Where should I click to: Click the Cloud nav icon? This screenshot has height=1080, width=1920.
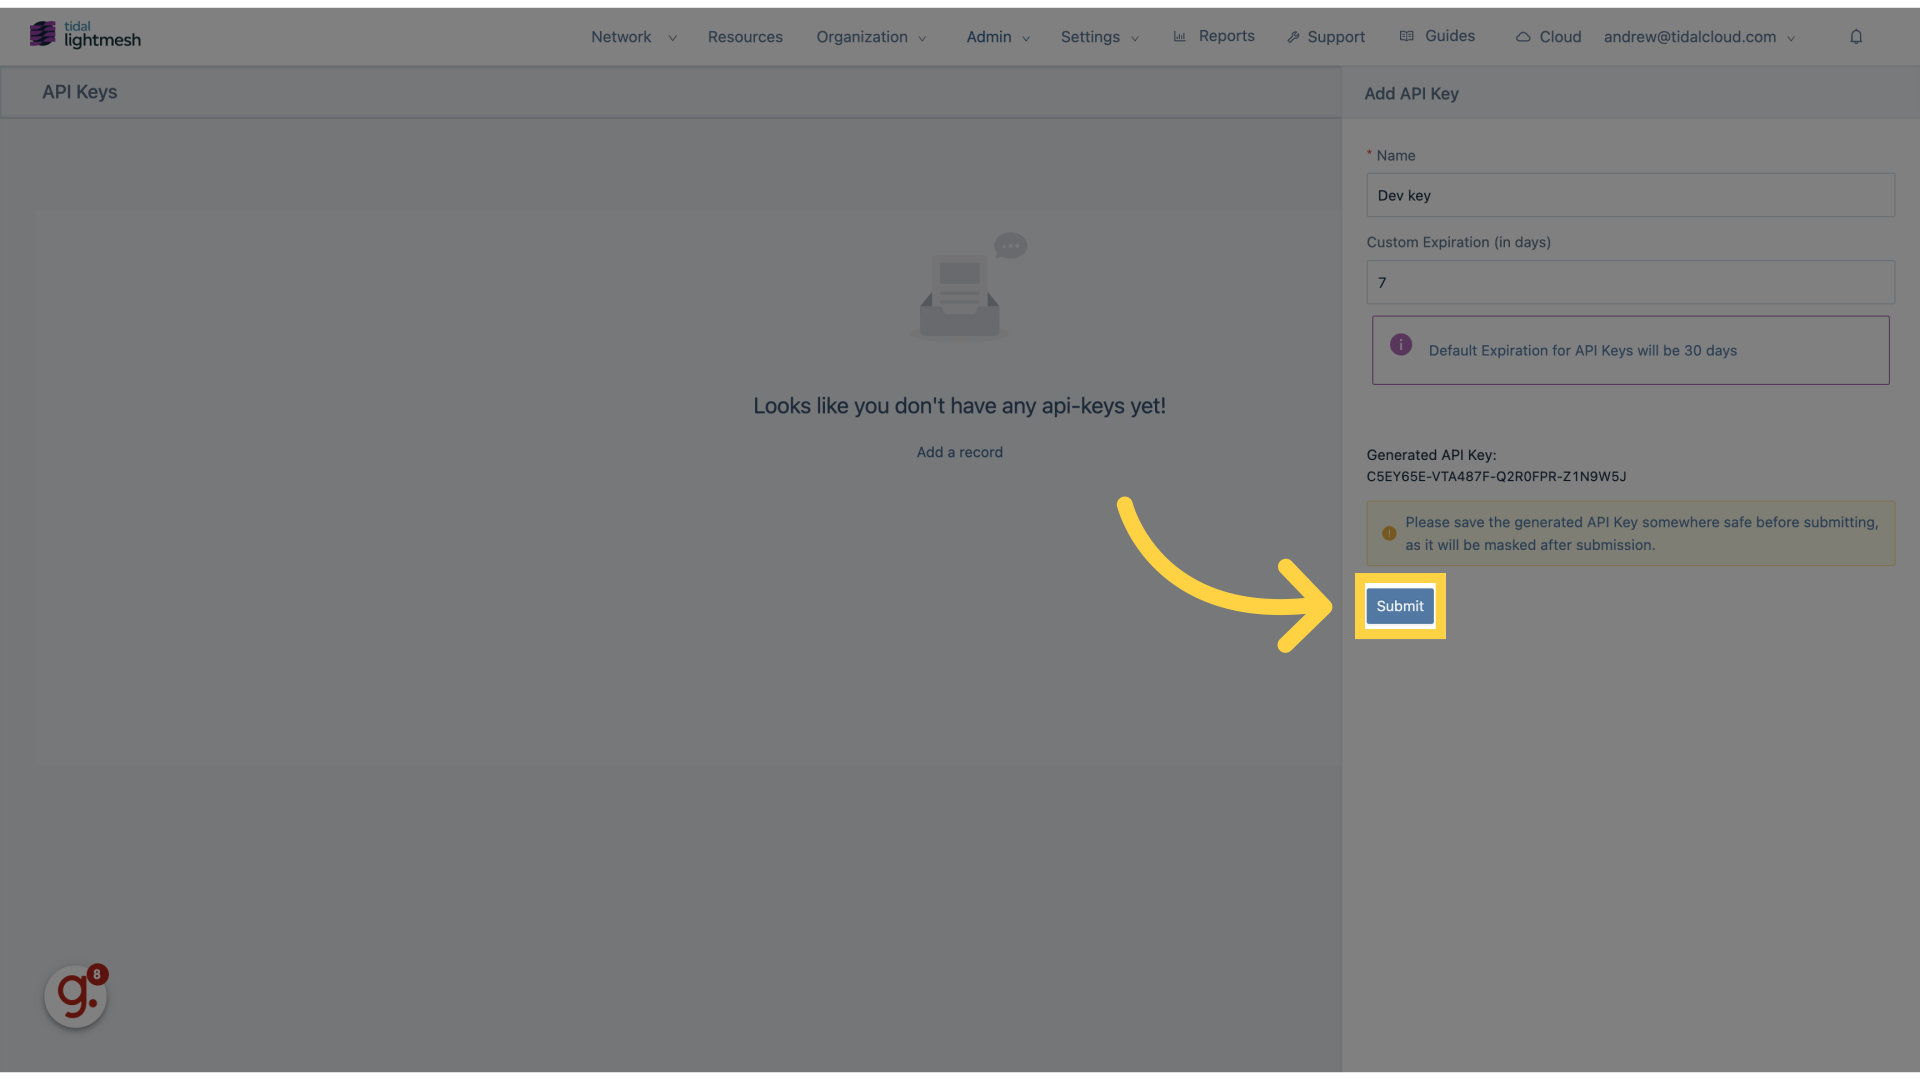(1523, 36)
